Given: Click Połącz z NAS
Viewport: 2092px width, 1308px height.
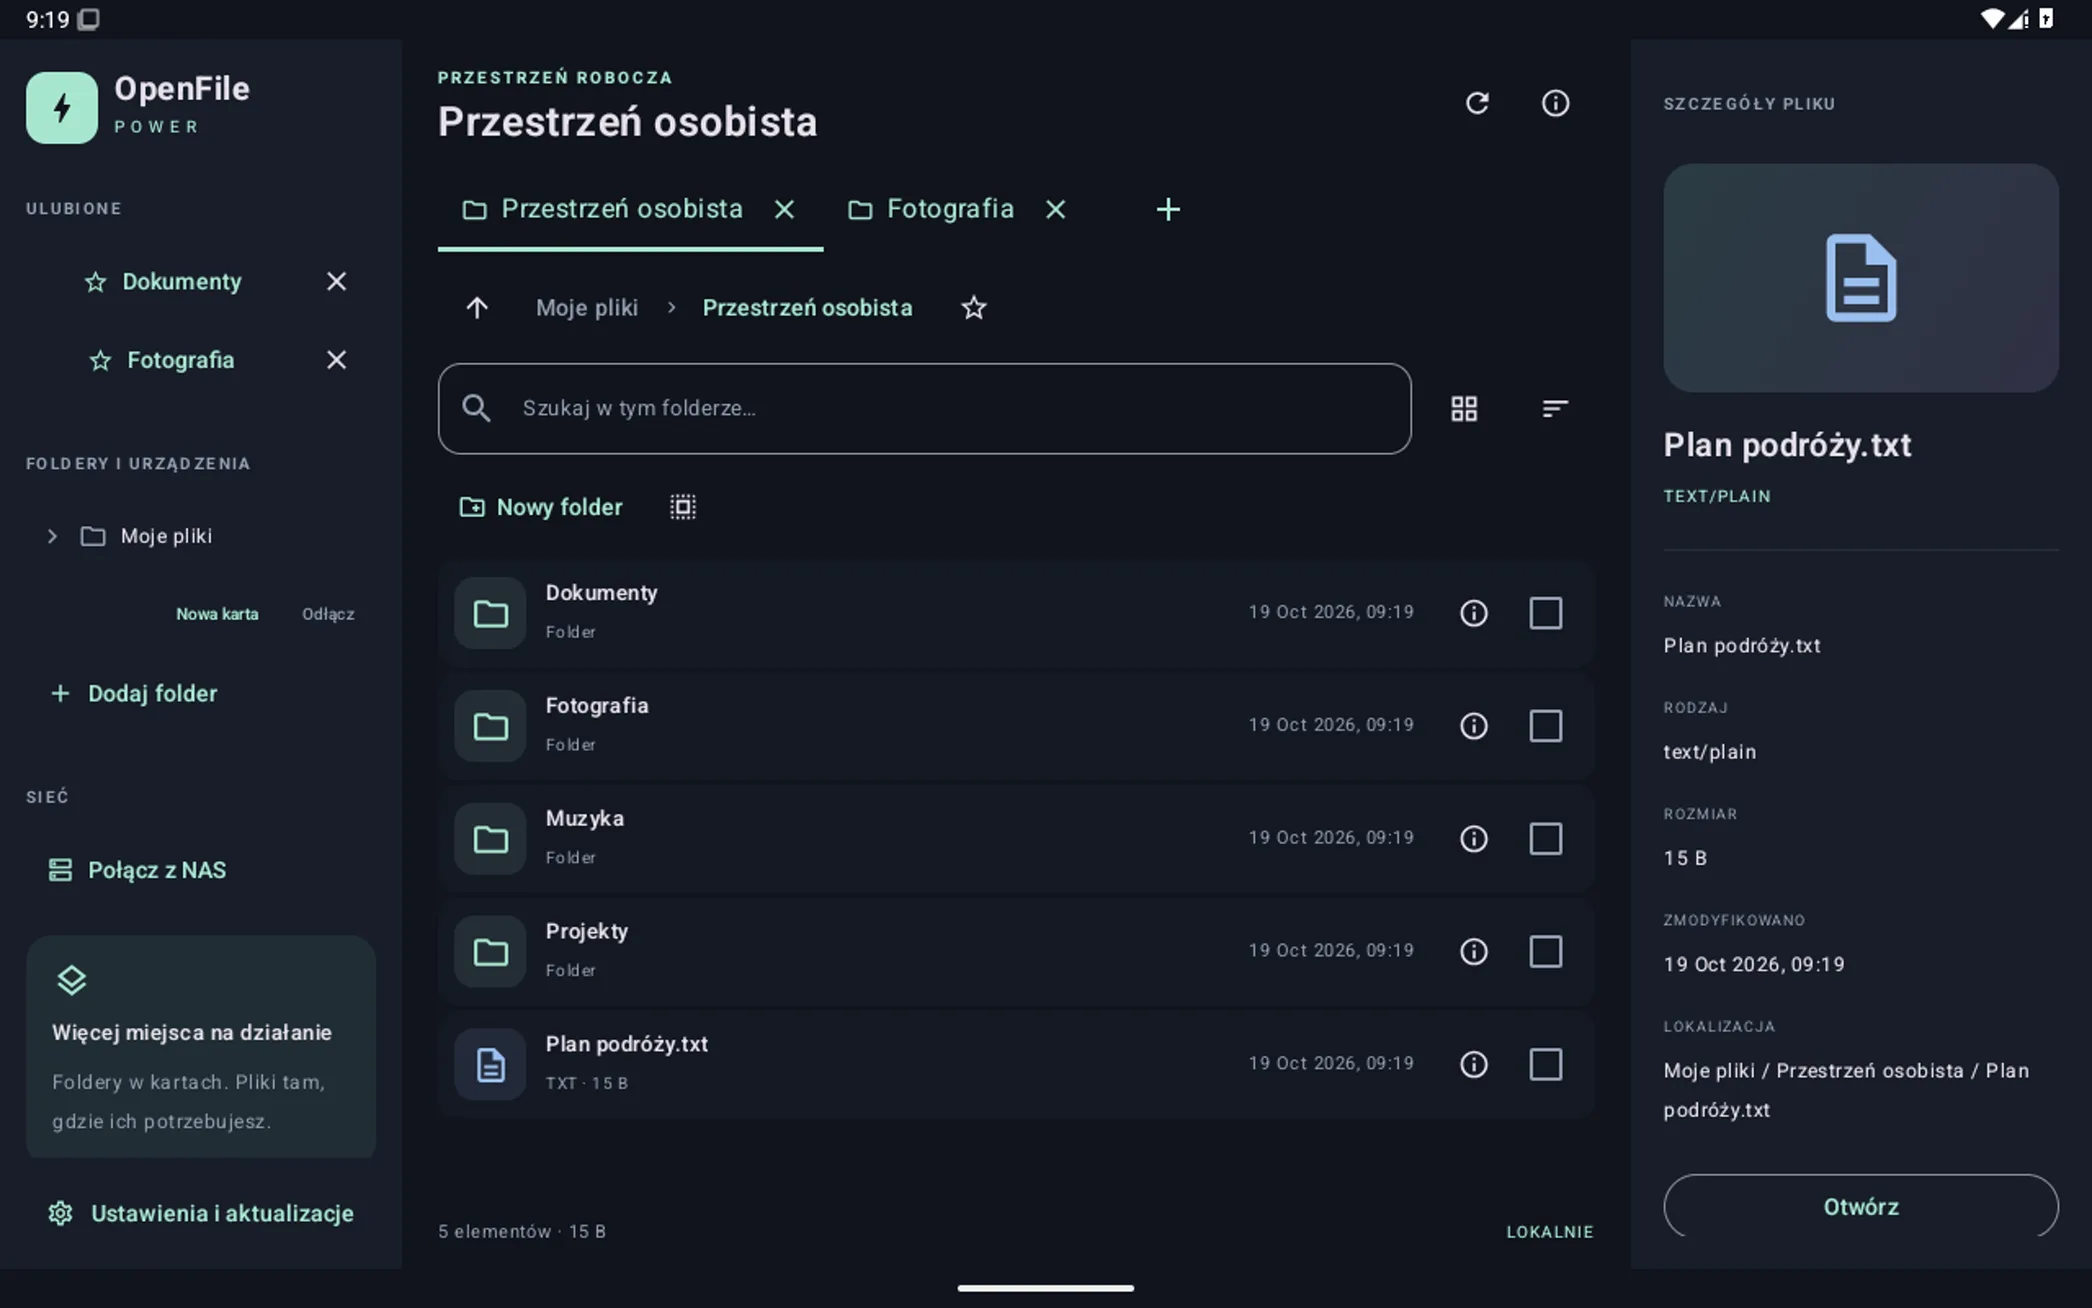Looking at the screenshot, I should pos(138,870).
